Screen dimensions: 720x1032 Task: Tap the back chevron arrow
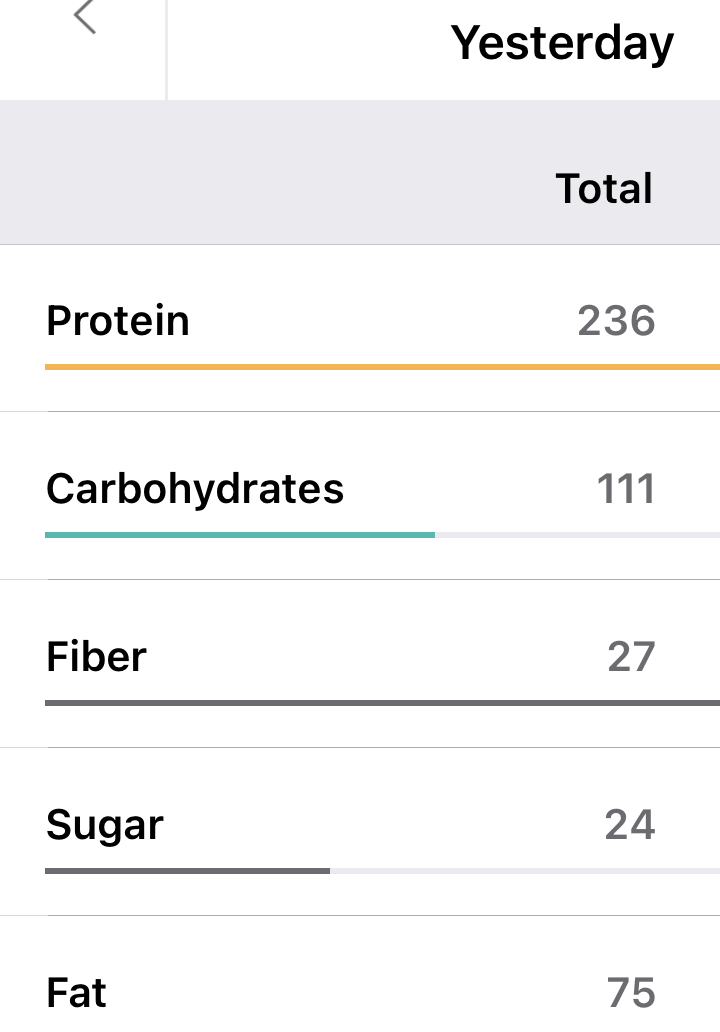coord(85,17)
